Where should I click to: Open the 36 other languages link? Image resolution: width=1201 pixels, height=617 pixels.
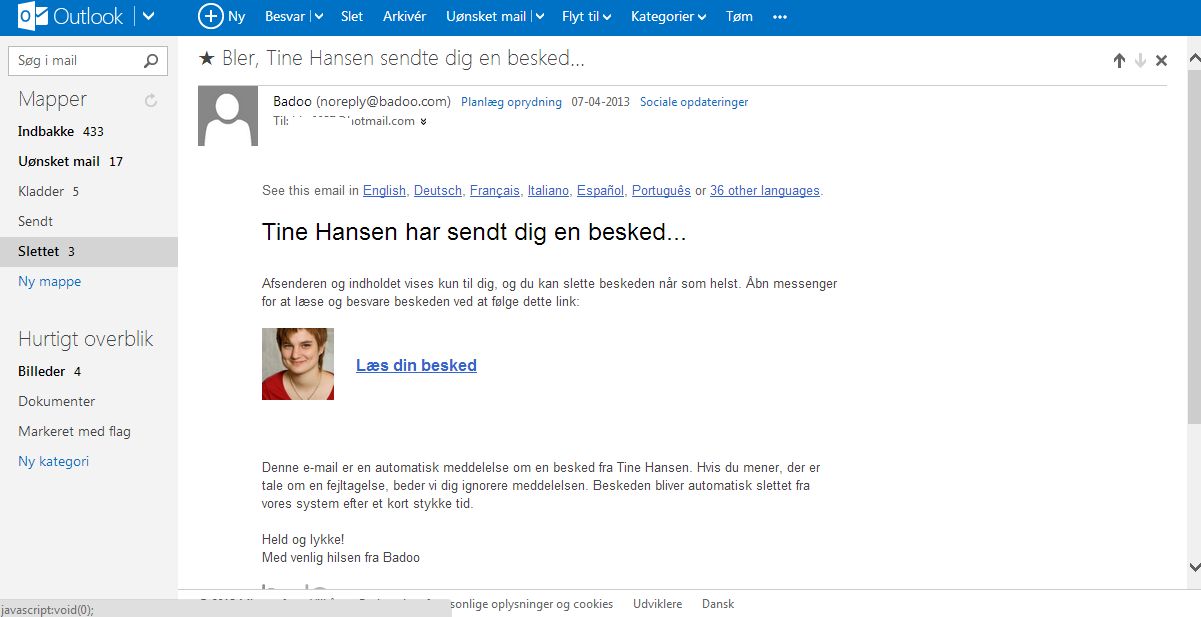[765, 190]
